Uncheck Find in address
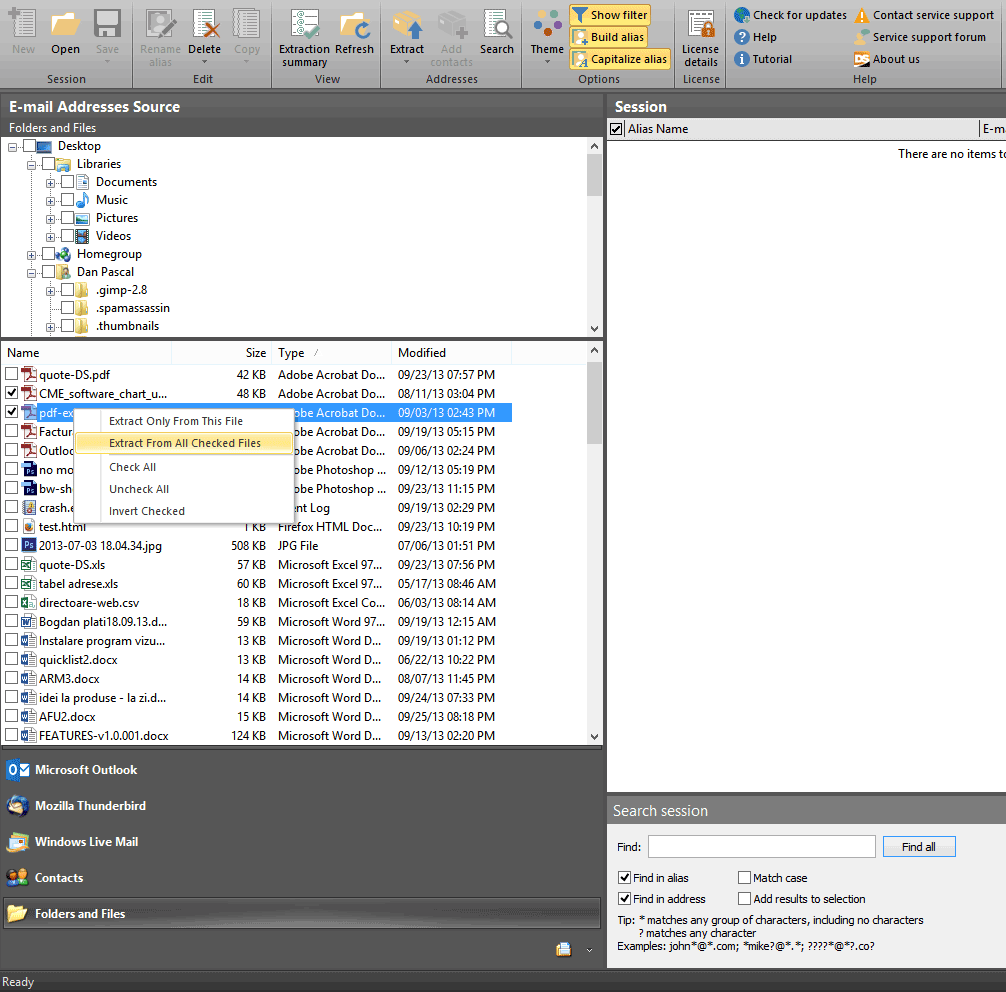Image resolution: width=1006 pixels, height=992 pixels. (x=624, y=898)
